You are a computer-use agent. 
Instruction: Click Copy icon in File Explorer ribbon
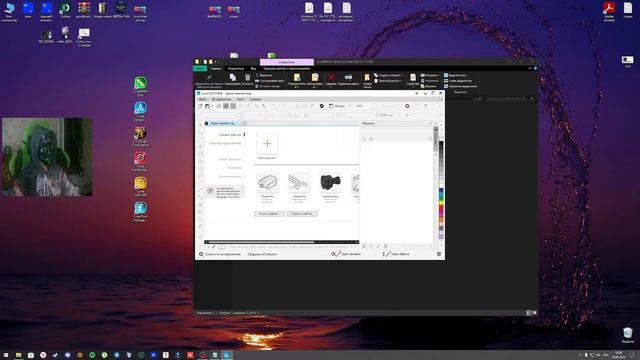coord(232,77)
